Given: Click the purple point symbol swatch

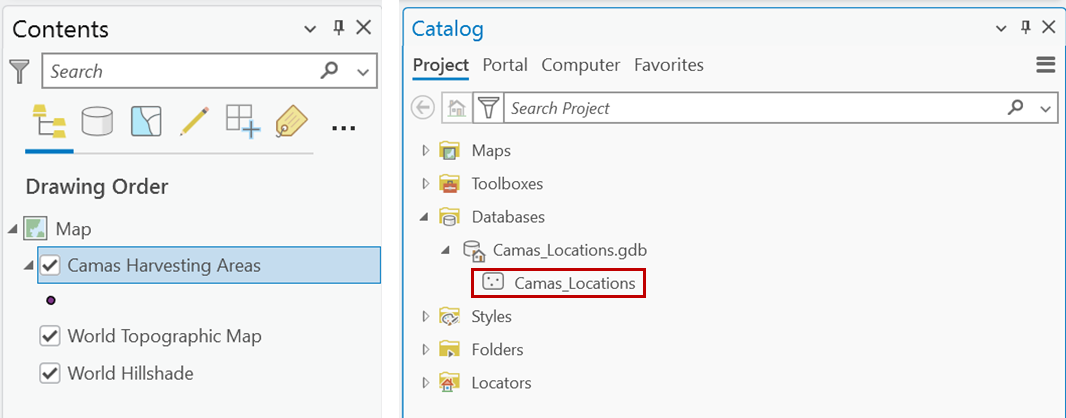Looking at the screenshot, I should [51, 300].
